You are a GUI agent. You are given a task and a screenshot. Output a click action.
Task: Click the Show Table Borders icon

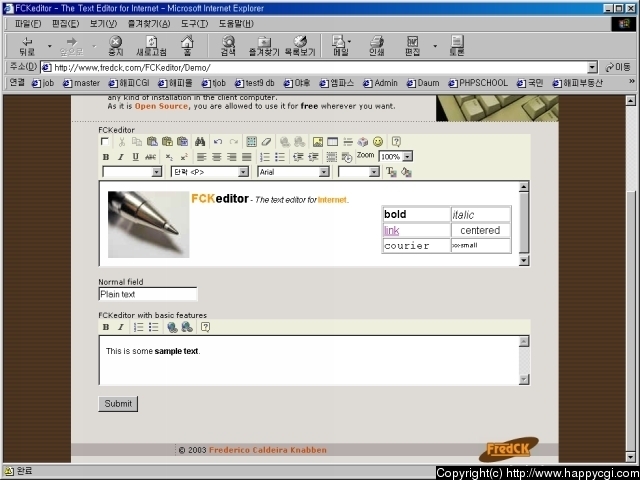(x=331, y=157)
